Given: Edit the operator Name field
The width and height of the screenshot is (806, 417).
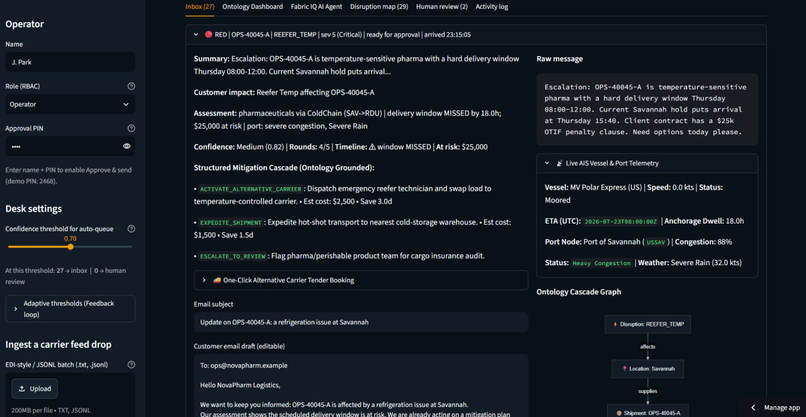Looking at the screenshot, I should [70, 62].
